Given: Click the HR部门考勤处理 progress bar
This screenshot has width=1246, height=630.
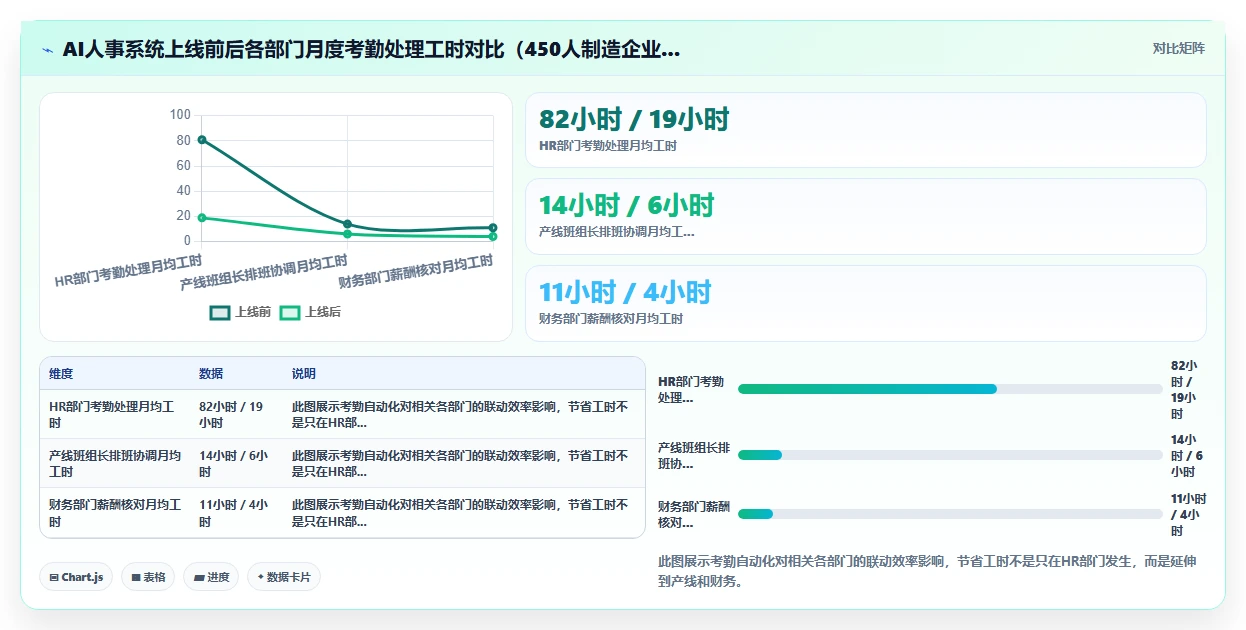Looking at the screenshot, I should click(x=950, y=389).
